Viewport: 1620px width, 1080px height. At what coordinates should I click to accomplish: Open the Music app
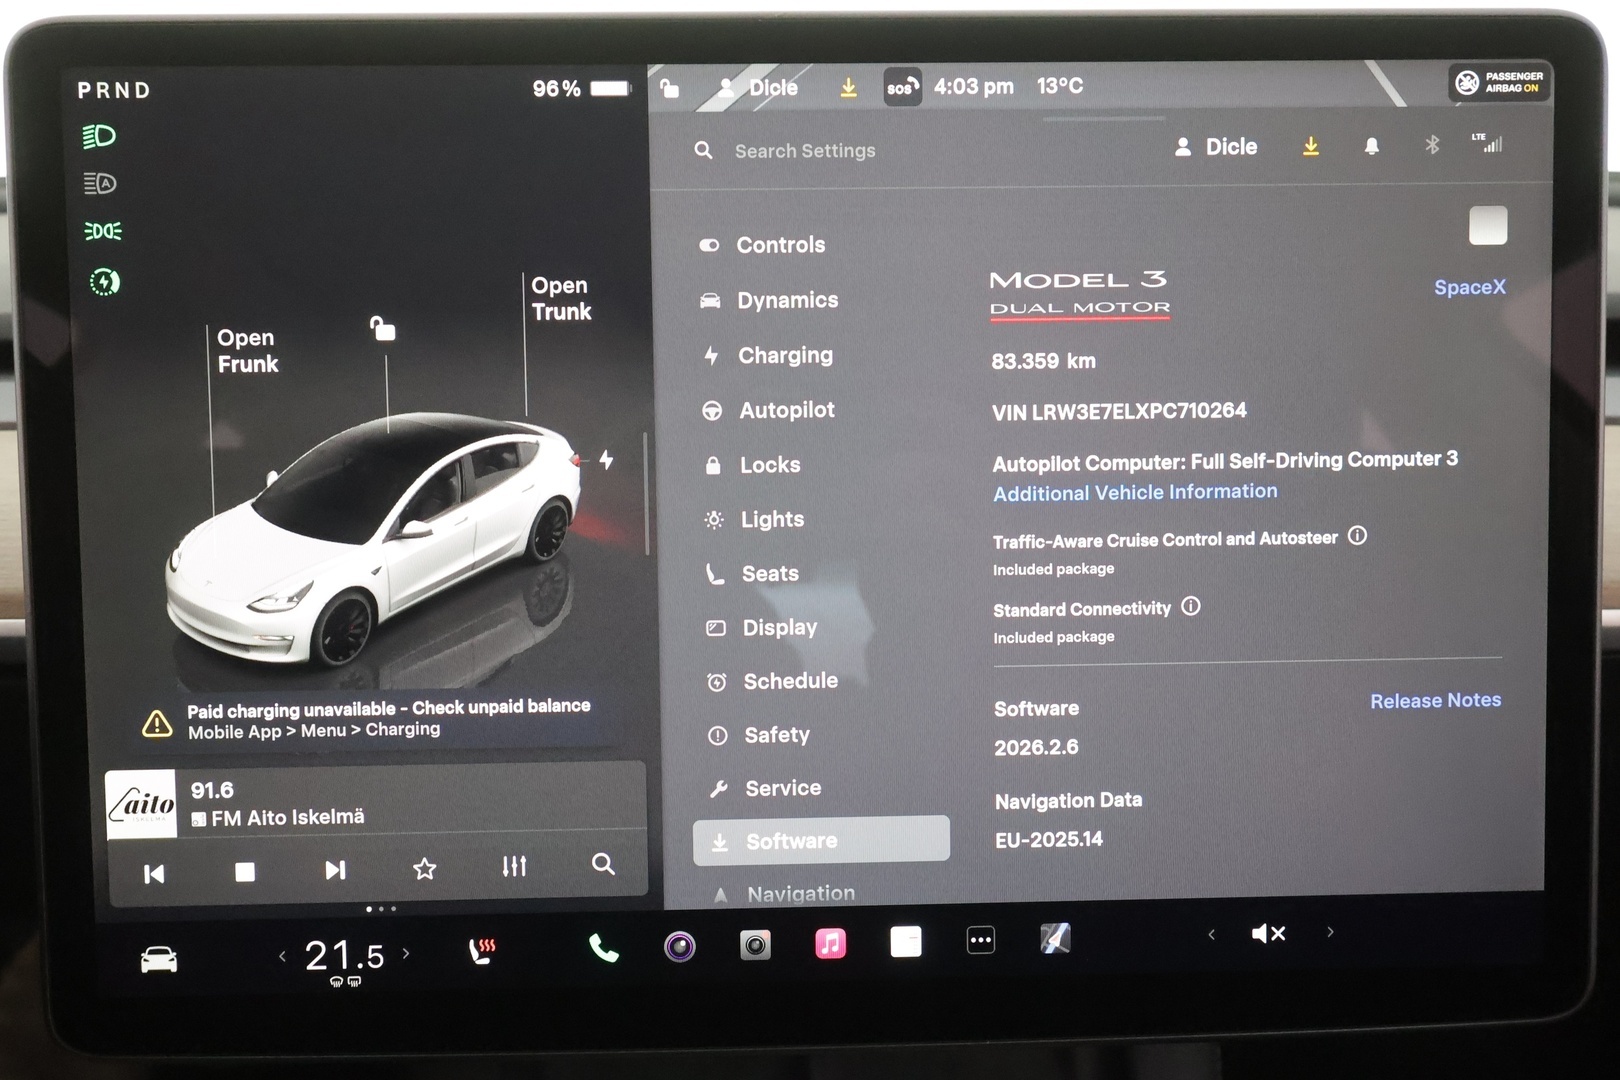pyautogui.click(x=830, y=943)
